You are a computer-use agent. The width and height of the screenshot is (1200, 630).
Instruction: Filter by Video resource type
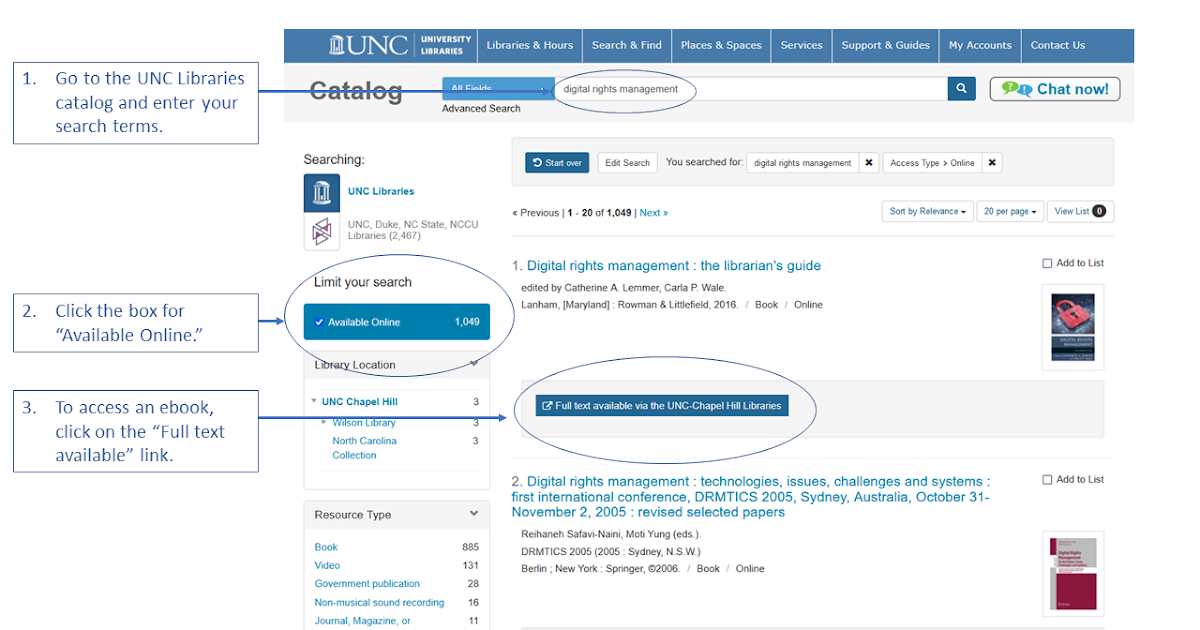pyautogui.click(x=327, y=565)
